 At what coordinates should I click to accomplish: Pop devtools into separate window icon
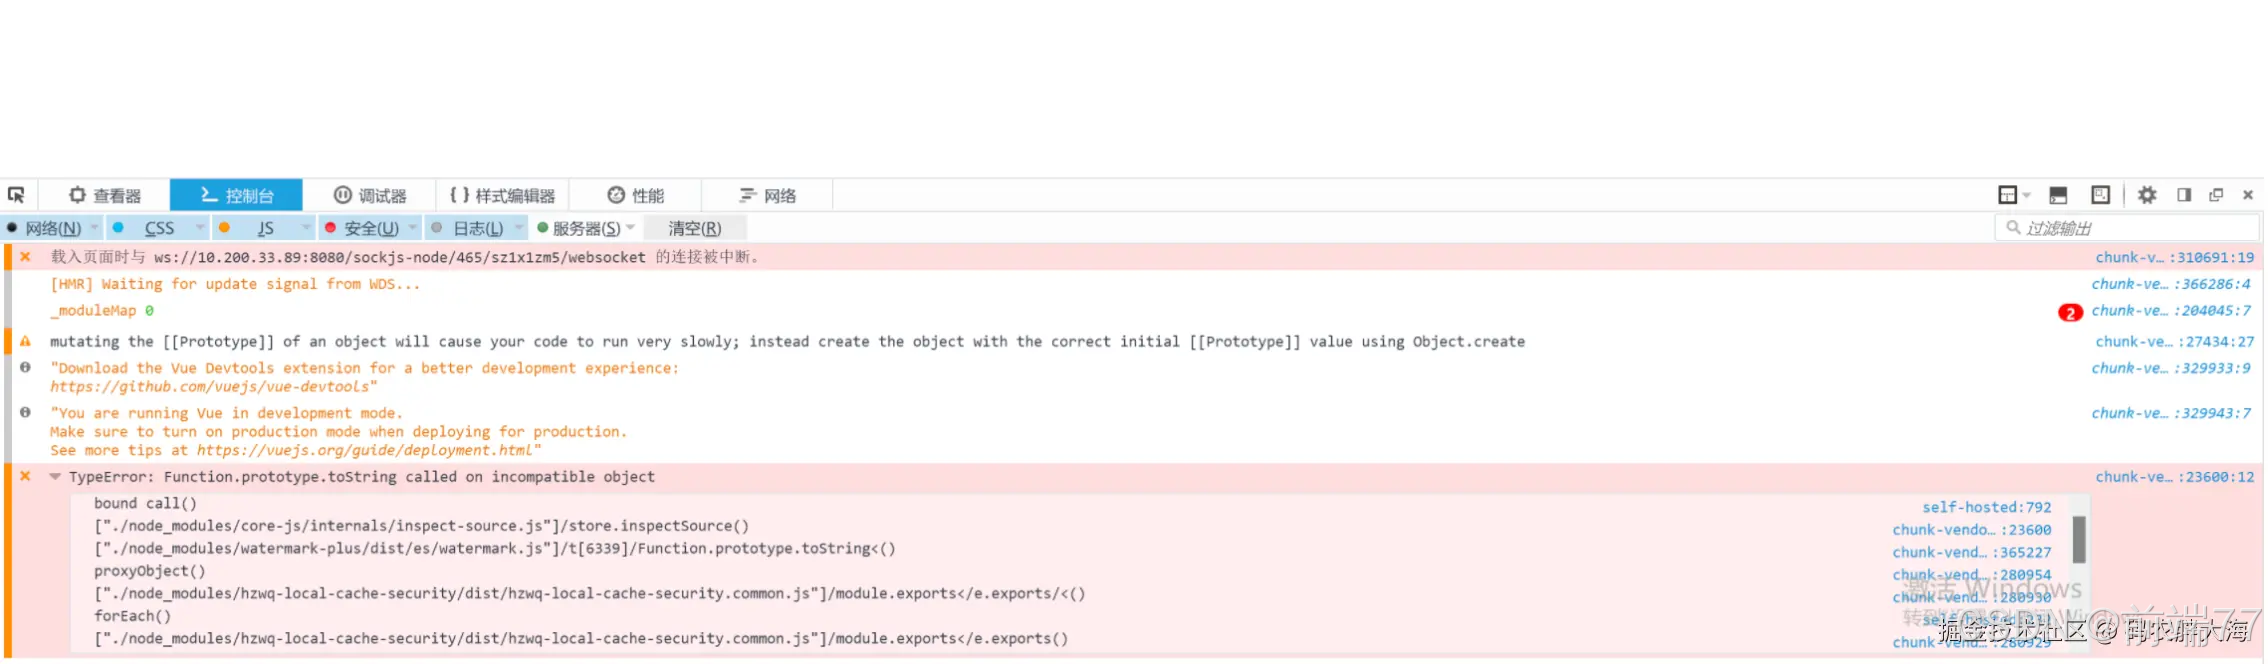(x=2216, y=195)
